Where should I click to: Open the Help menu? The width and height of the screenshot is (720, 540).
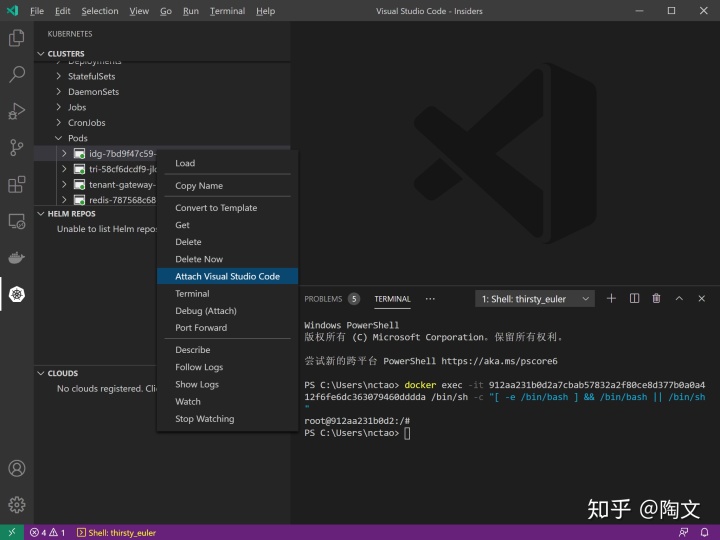pyautogui.click(x=265, y=11)
